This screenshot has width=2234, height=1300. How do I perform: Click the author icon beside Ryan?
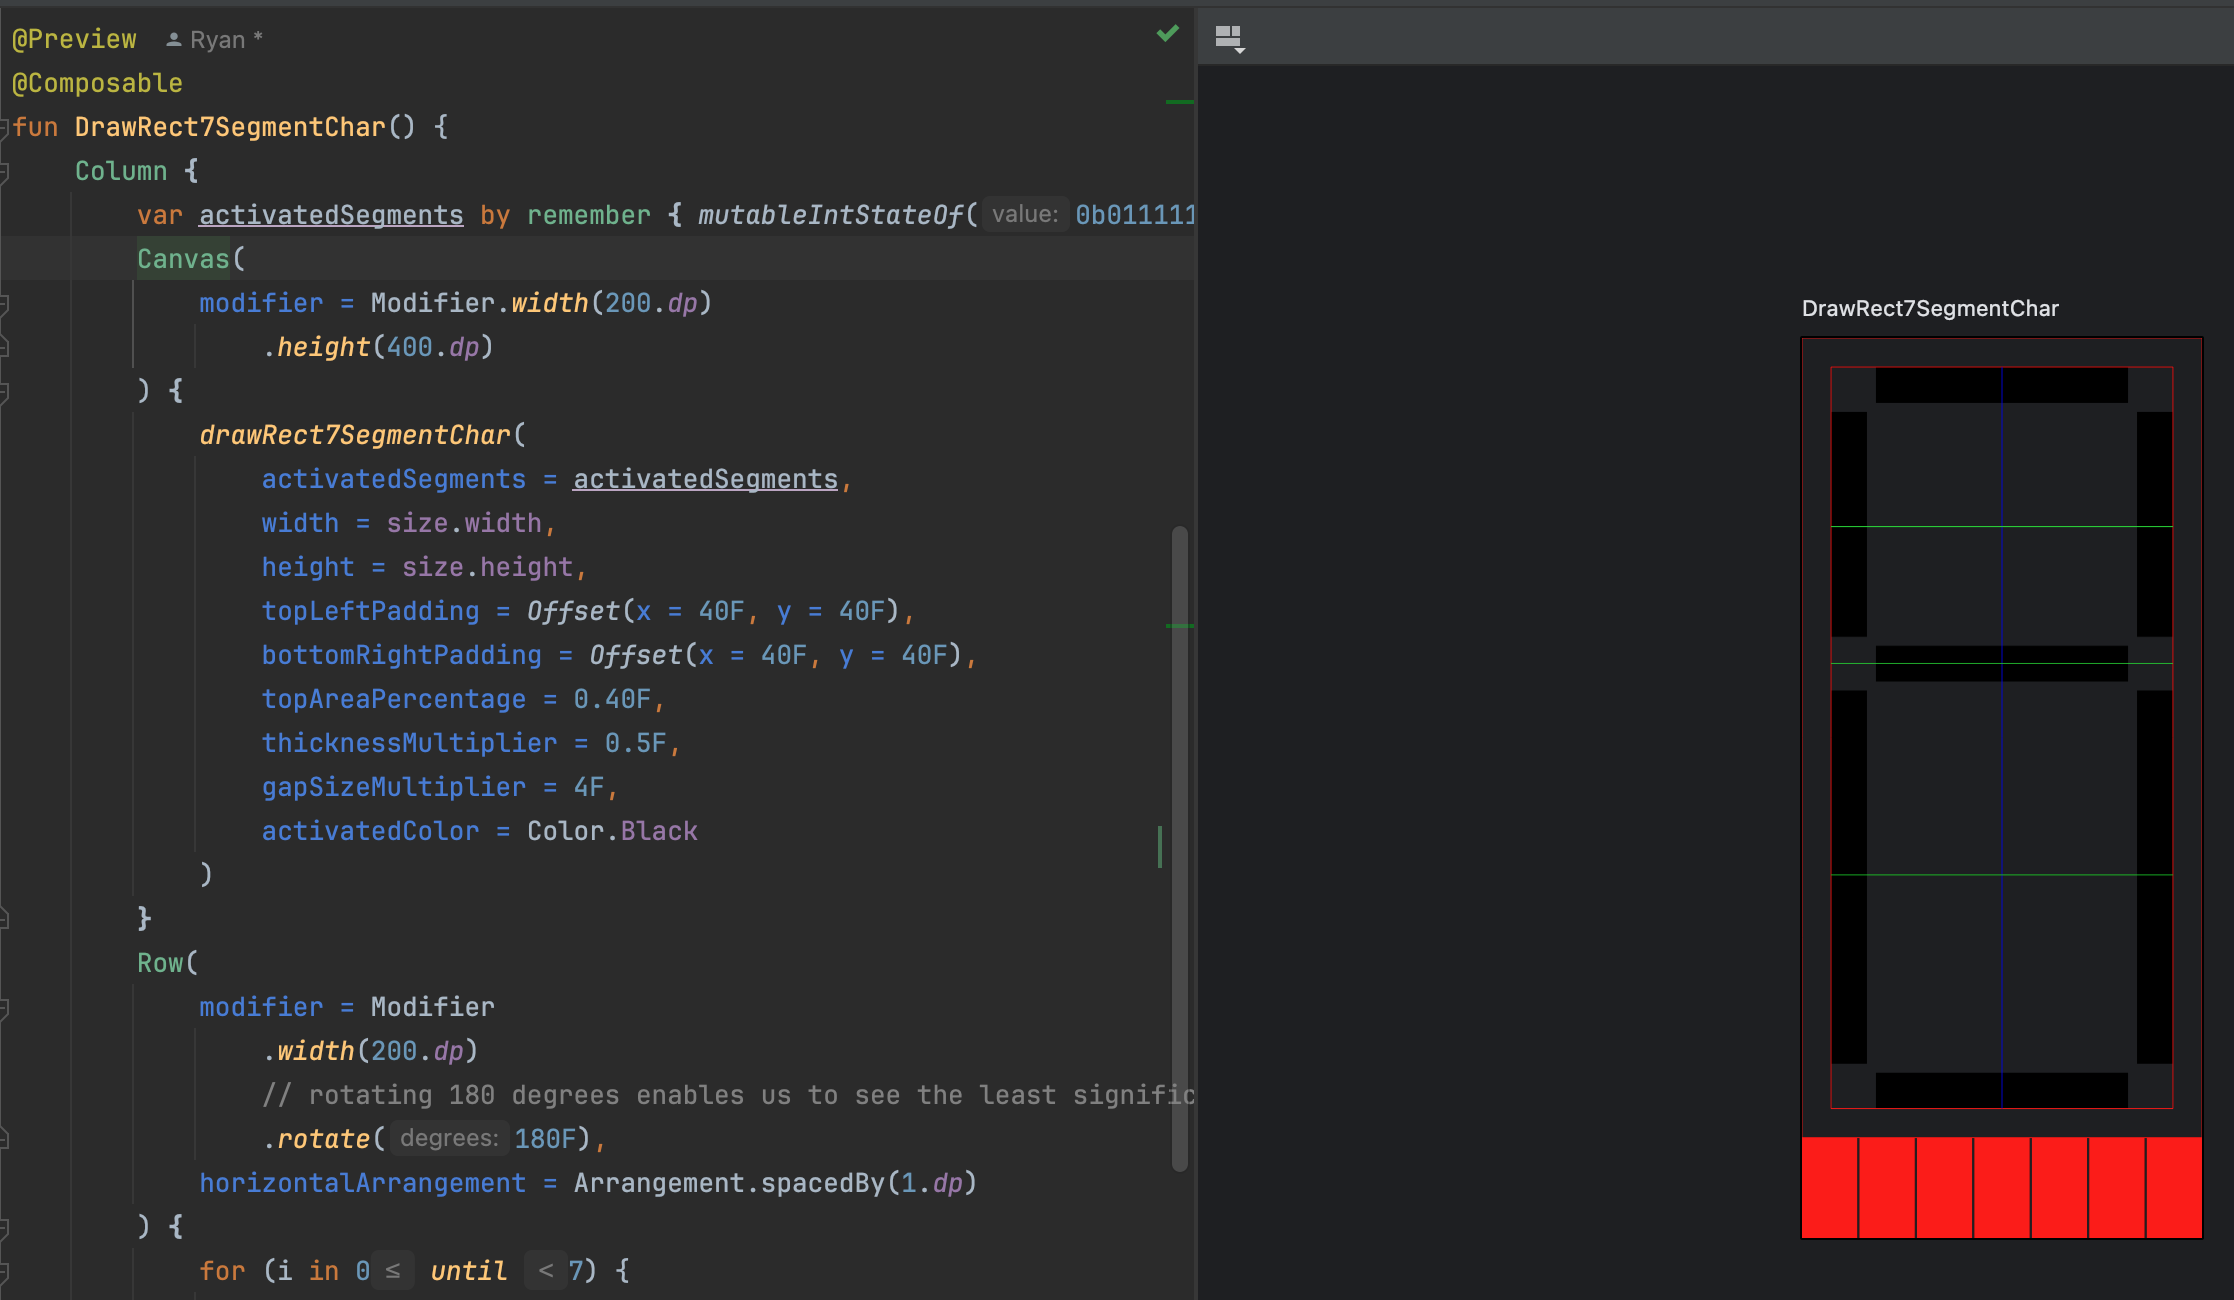tap(173, 39)
